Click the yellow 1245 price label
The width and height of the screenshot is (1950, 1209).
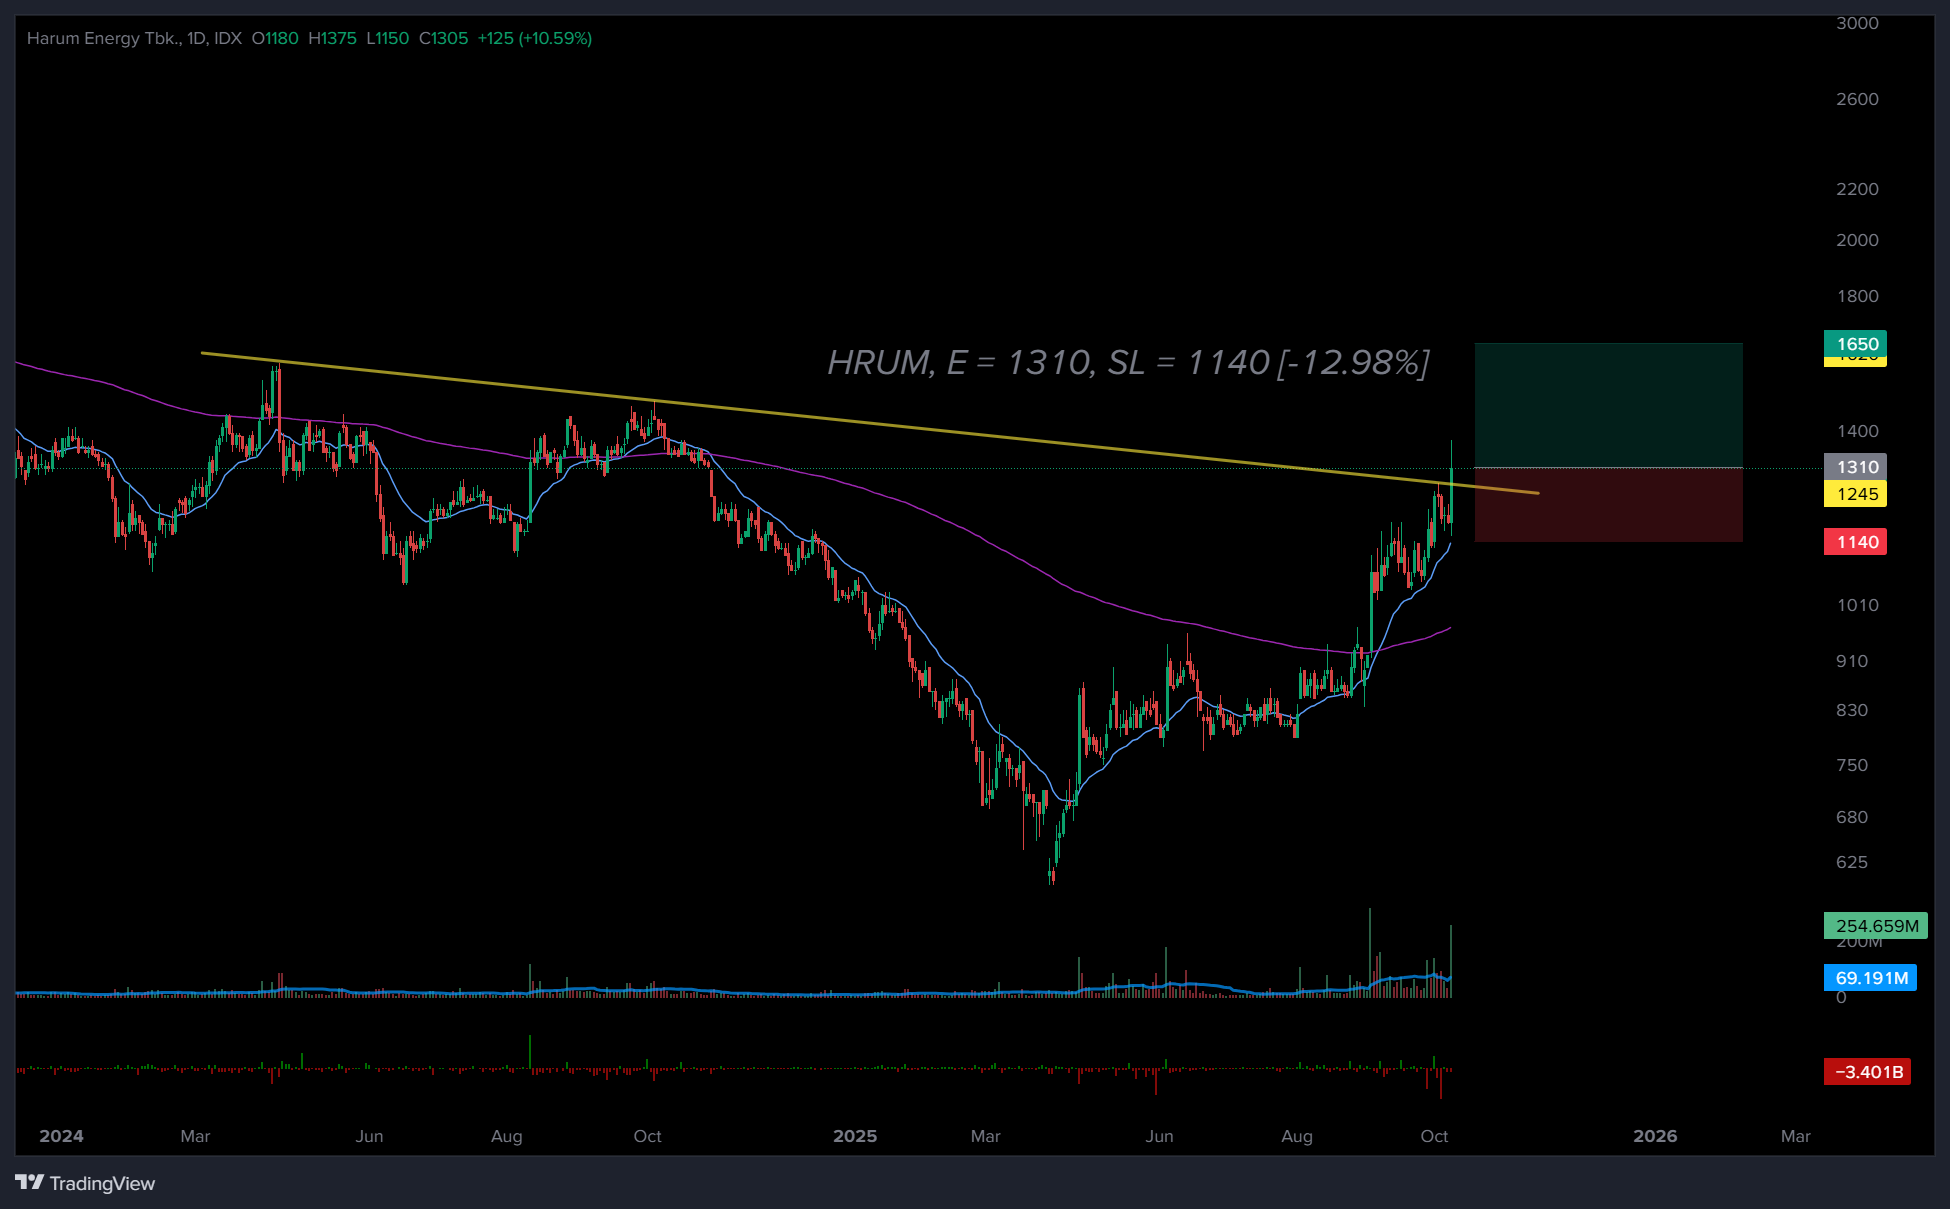click(1856, 494)
